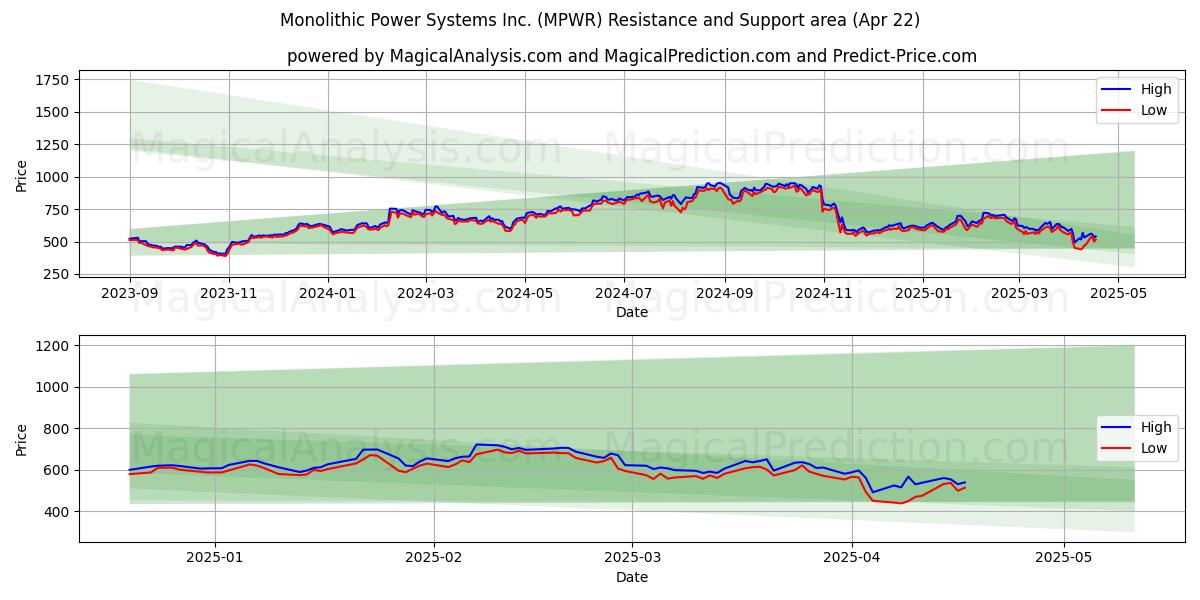
Task: Click the 1200 tick on bottom chart
Action: [x=52, y=346]
